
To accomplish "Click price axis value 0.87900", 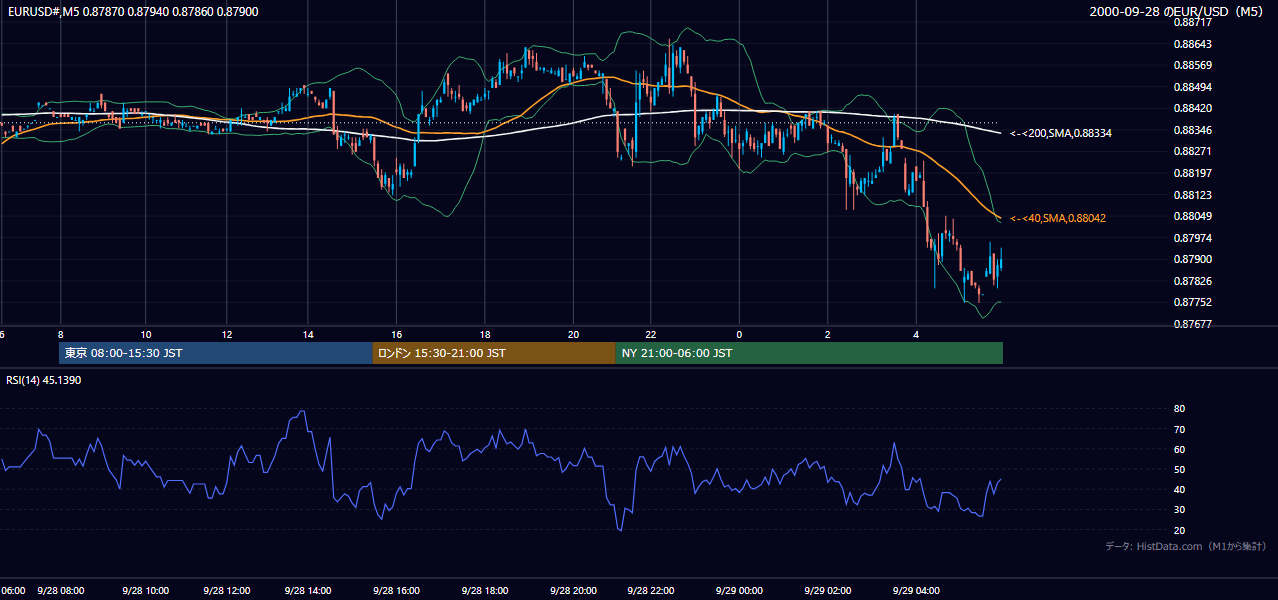I will click(1192, 260).
